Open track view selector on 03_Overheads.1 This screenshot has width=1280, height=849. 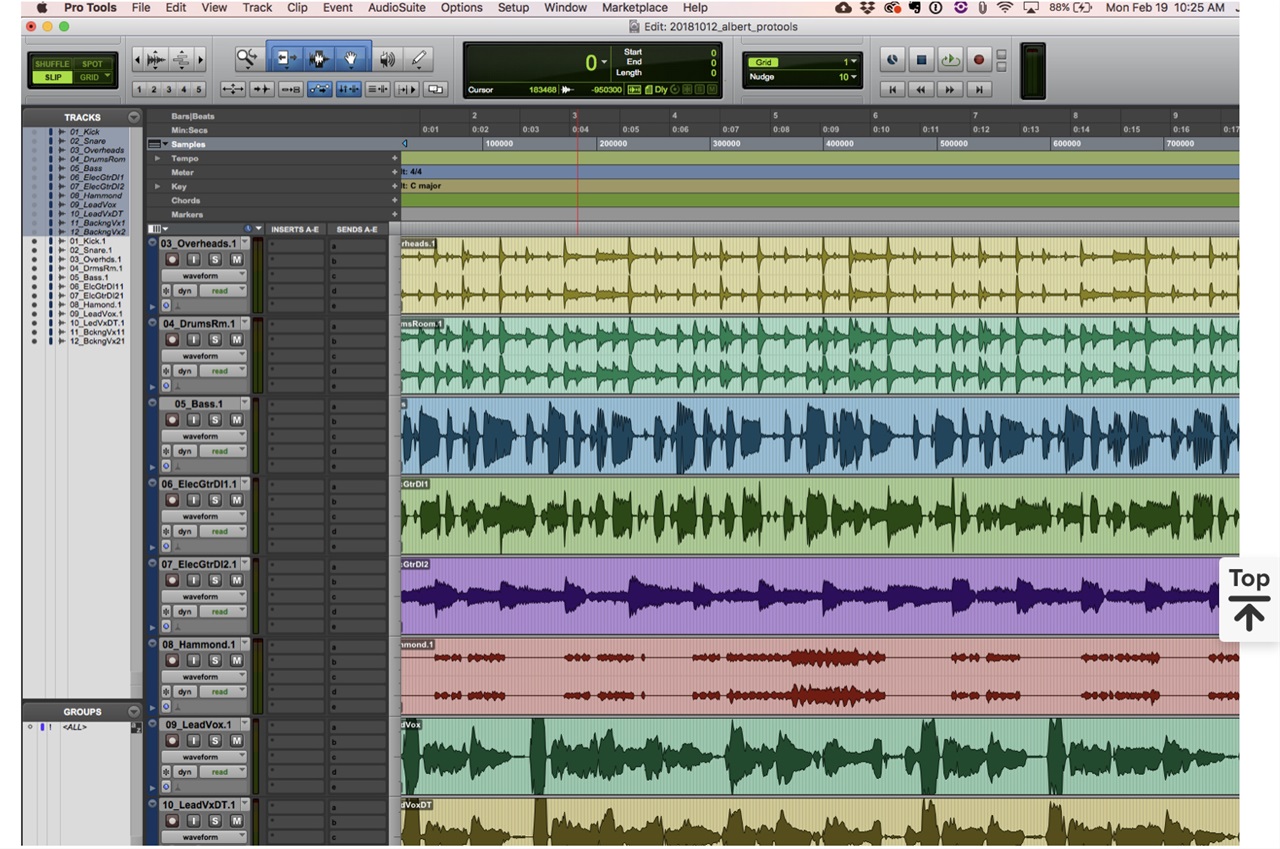click(x=204, y=275)
